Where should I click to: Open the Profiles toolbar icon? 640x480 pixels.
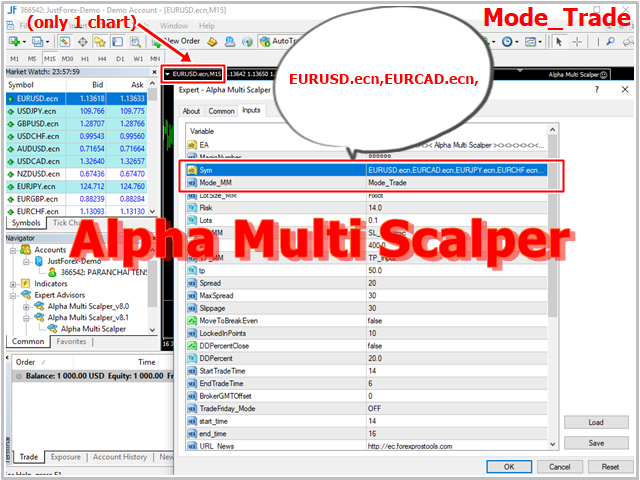pos(37,41)
